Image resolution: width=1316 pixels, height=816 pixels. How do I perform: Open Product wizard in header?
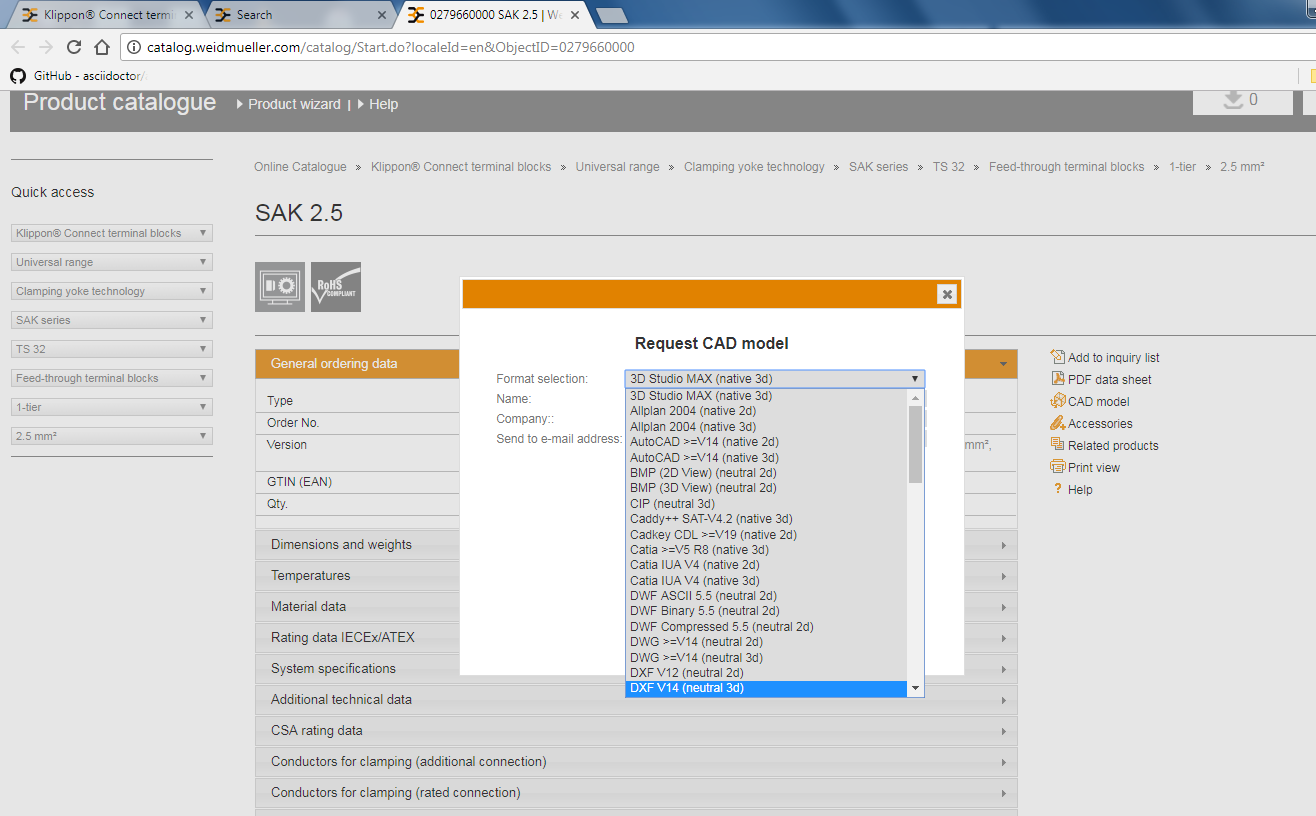(294, 104)
